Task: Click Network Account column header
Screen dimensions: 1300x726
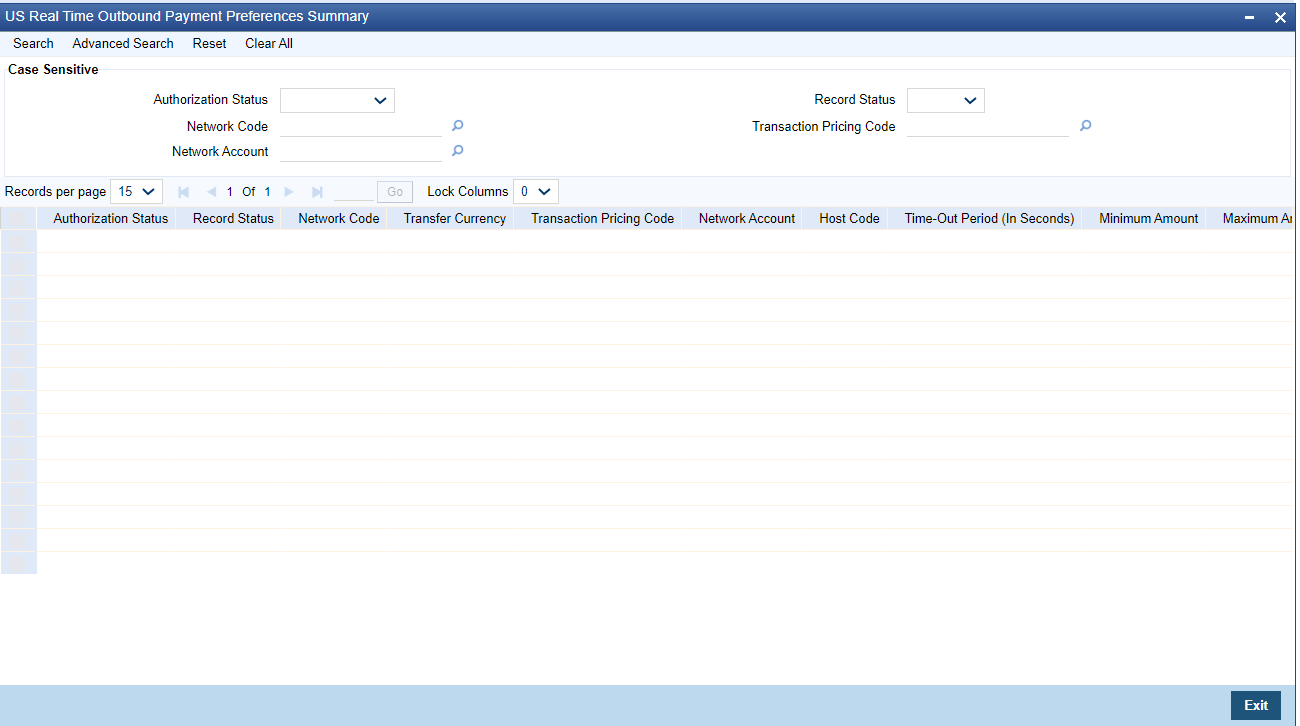Action: click(747, 218)
